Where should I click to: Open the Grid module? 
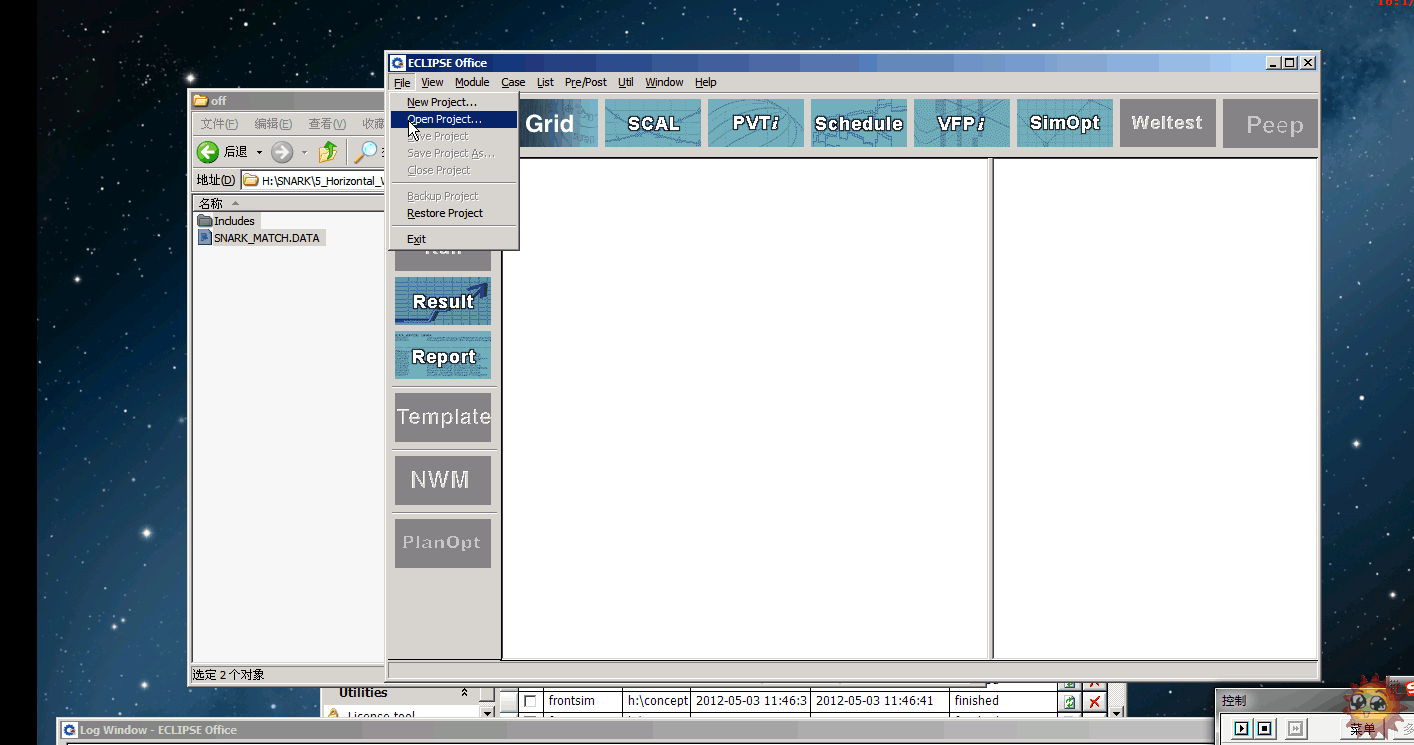pyautogui.click(x=559, y=123)
